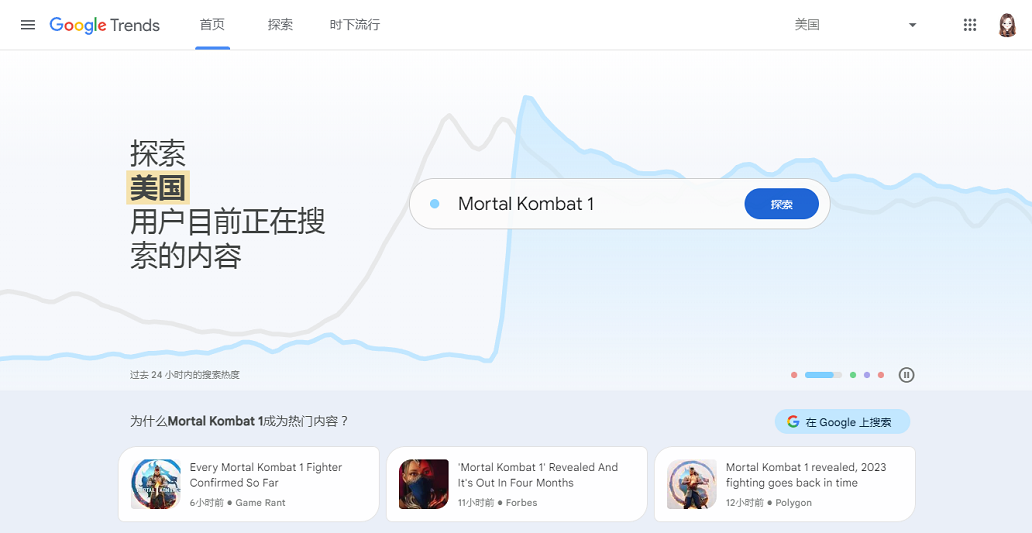Open the Google apps grid
Screen dimensions: 1032x533
pyautogui.click(x=969, y=25)
